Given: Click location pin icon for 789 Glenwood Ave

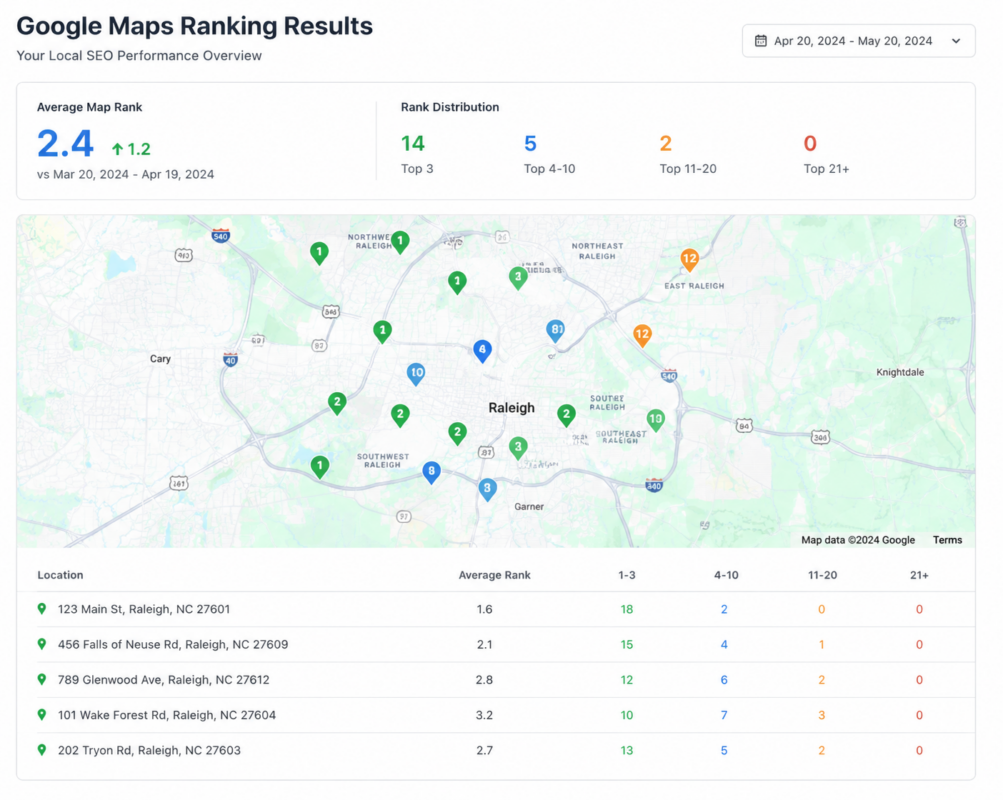Looking at the screenshot, I should pyautogui.click(x=42, y=679).
